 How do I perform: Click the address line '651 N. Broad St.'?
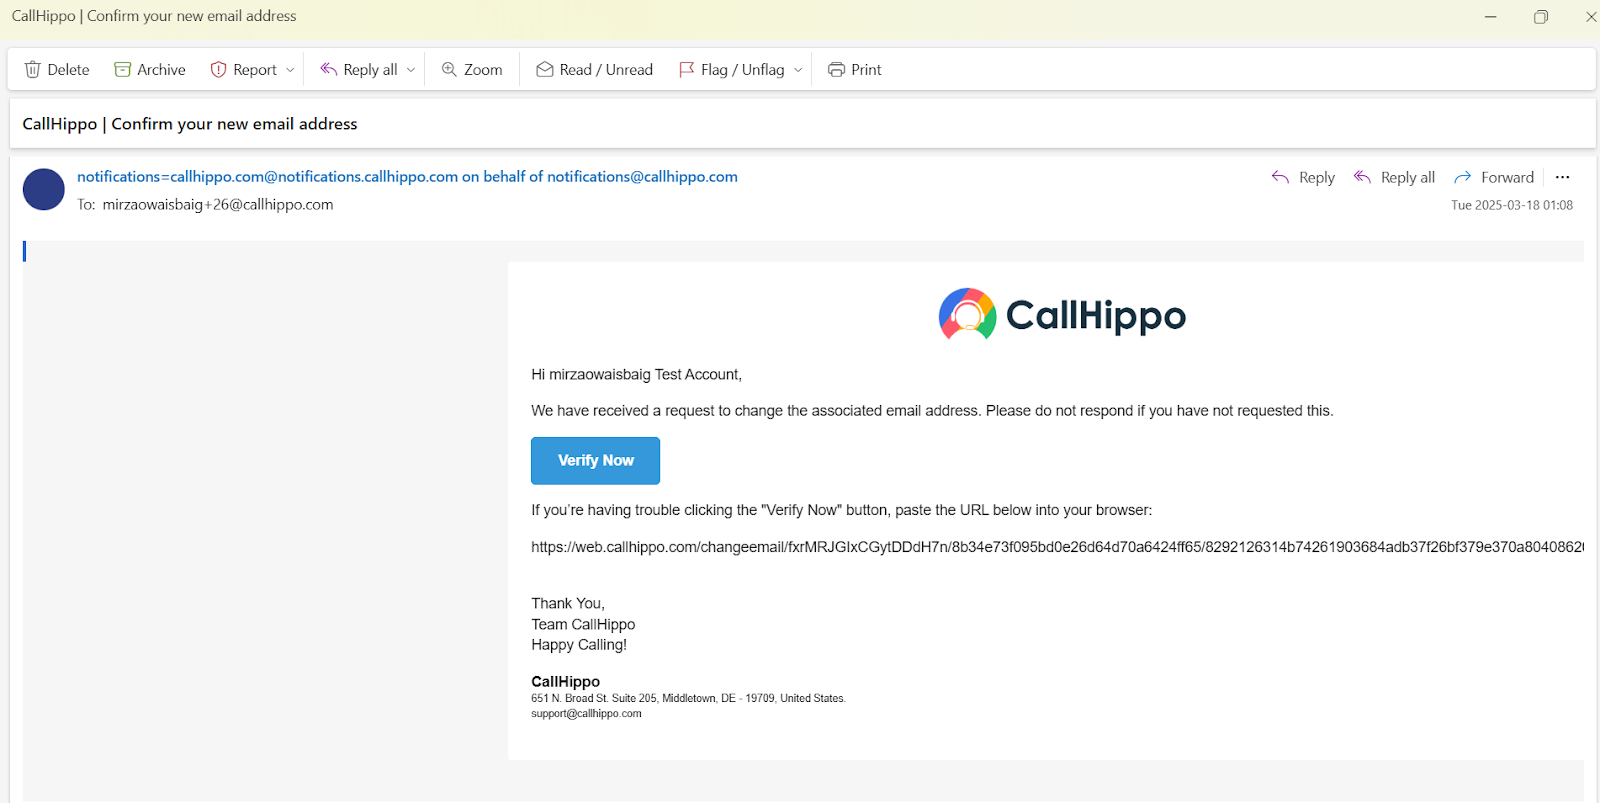(688, 698)
